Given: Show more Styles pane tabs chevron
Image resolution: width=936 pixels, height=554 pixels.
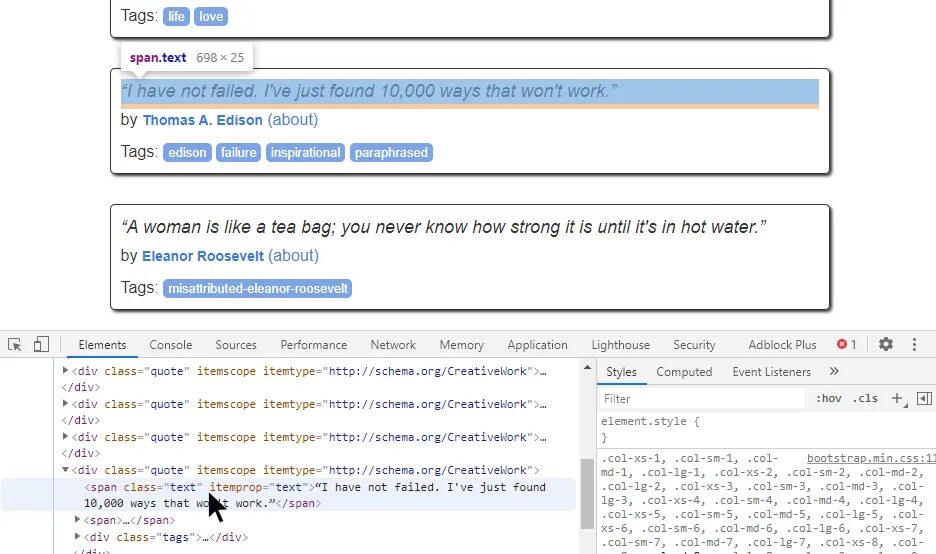Looking at the screenshot, I should click(x=834, y=371).
